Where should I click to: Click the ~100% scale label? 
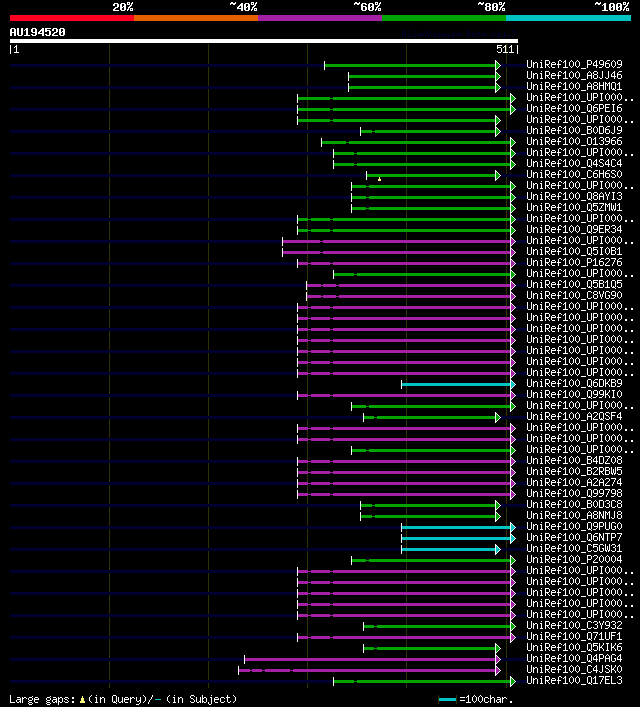pyautogui.click(x=612, y=7)
